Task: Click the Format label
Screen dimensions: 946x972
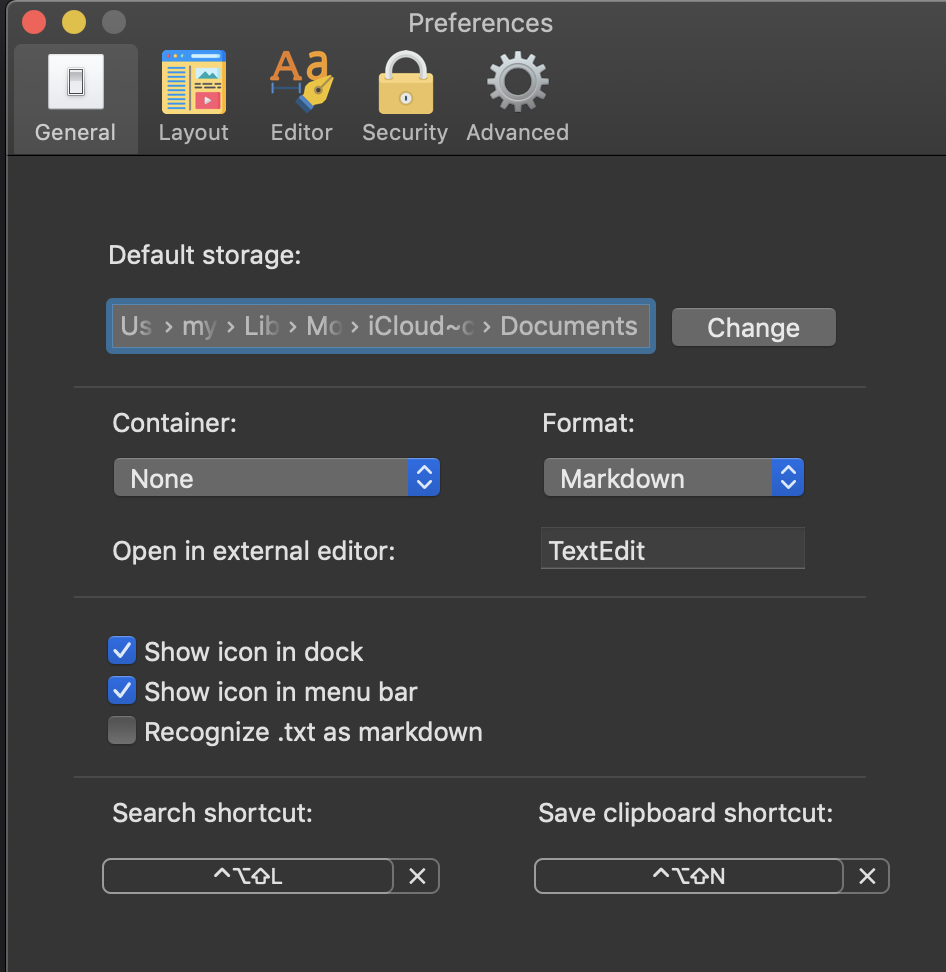Action: click(x=588, y=423)
